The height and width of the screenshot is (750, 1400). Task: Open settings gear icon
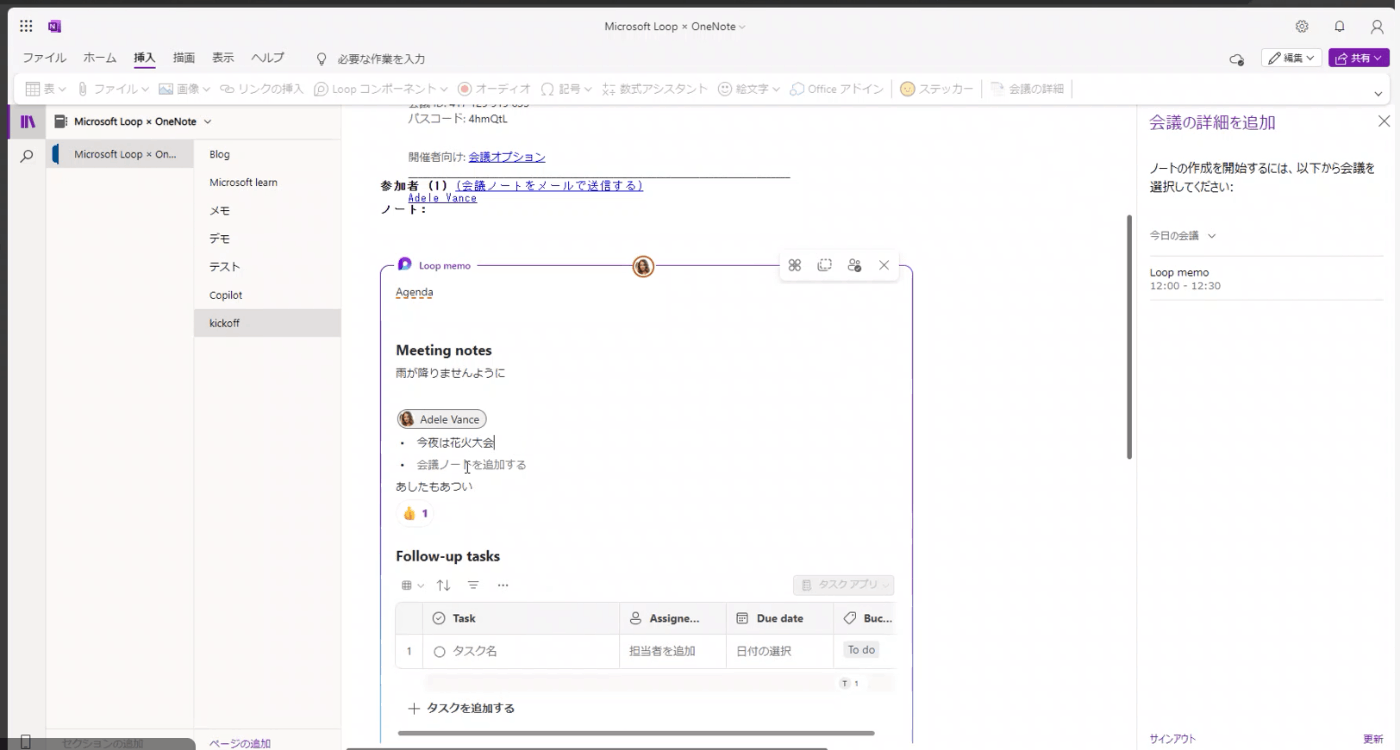pyautogui.click(x=1302, y=27)
